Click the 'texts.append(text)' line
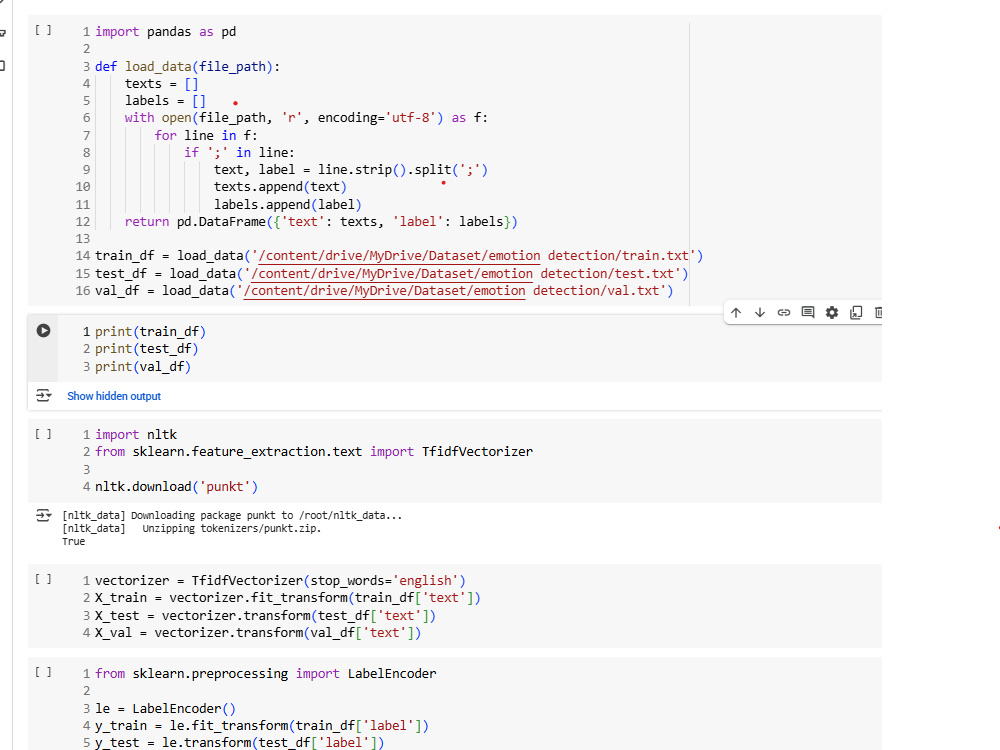This screenshot has height=750, width=1000. [280, 187]
